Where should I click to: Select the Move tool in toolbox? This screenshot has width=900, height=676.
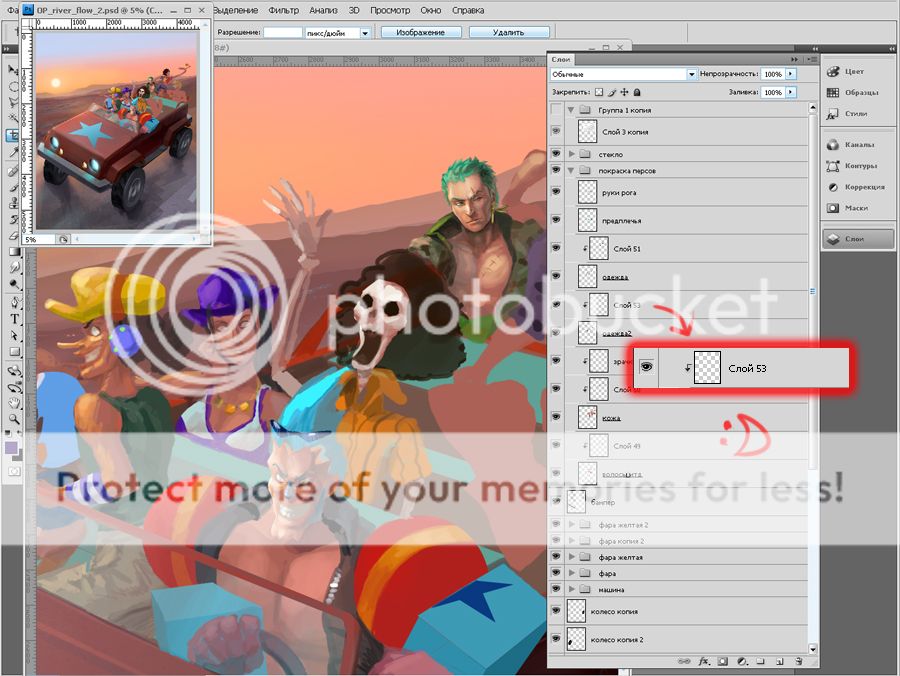click(x=13, y=70)
